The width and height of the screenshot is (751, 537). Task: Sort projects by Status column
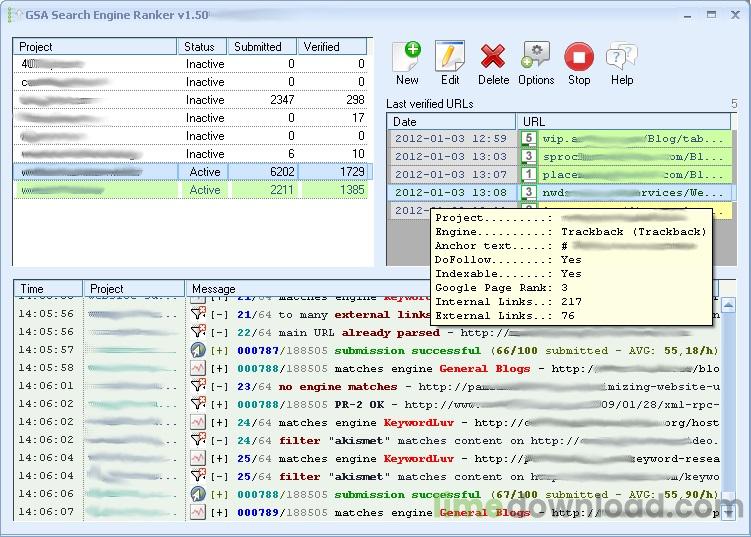202,46
